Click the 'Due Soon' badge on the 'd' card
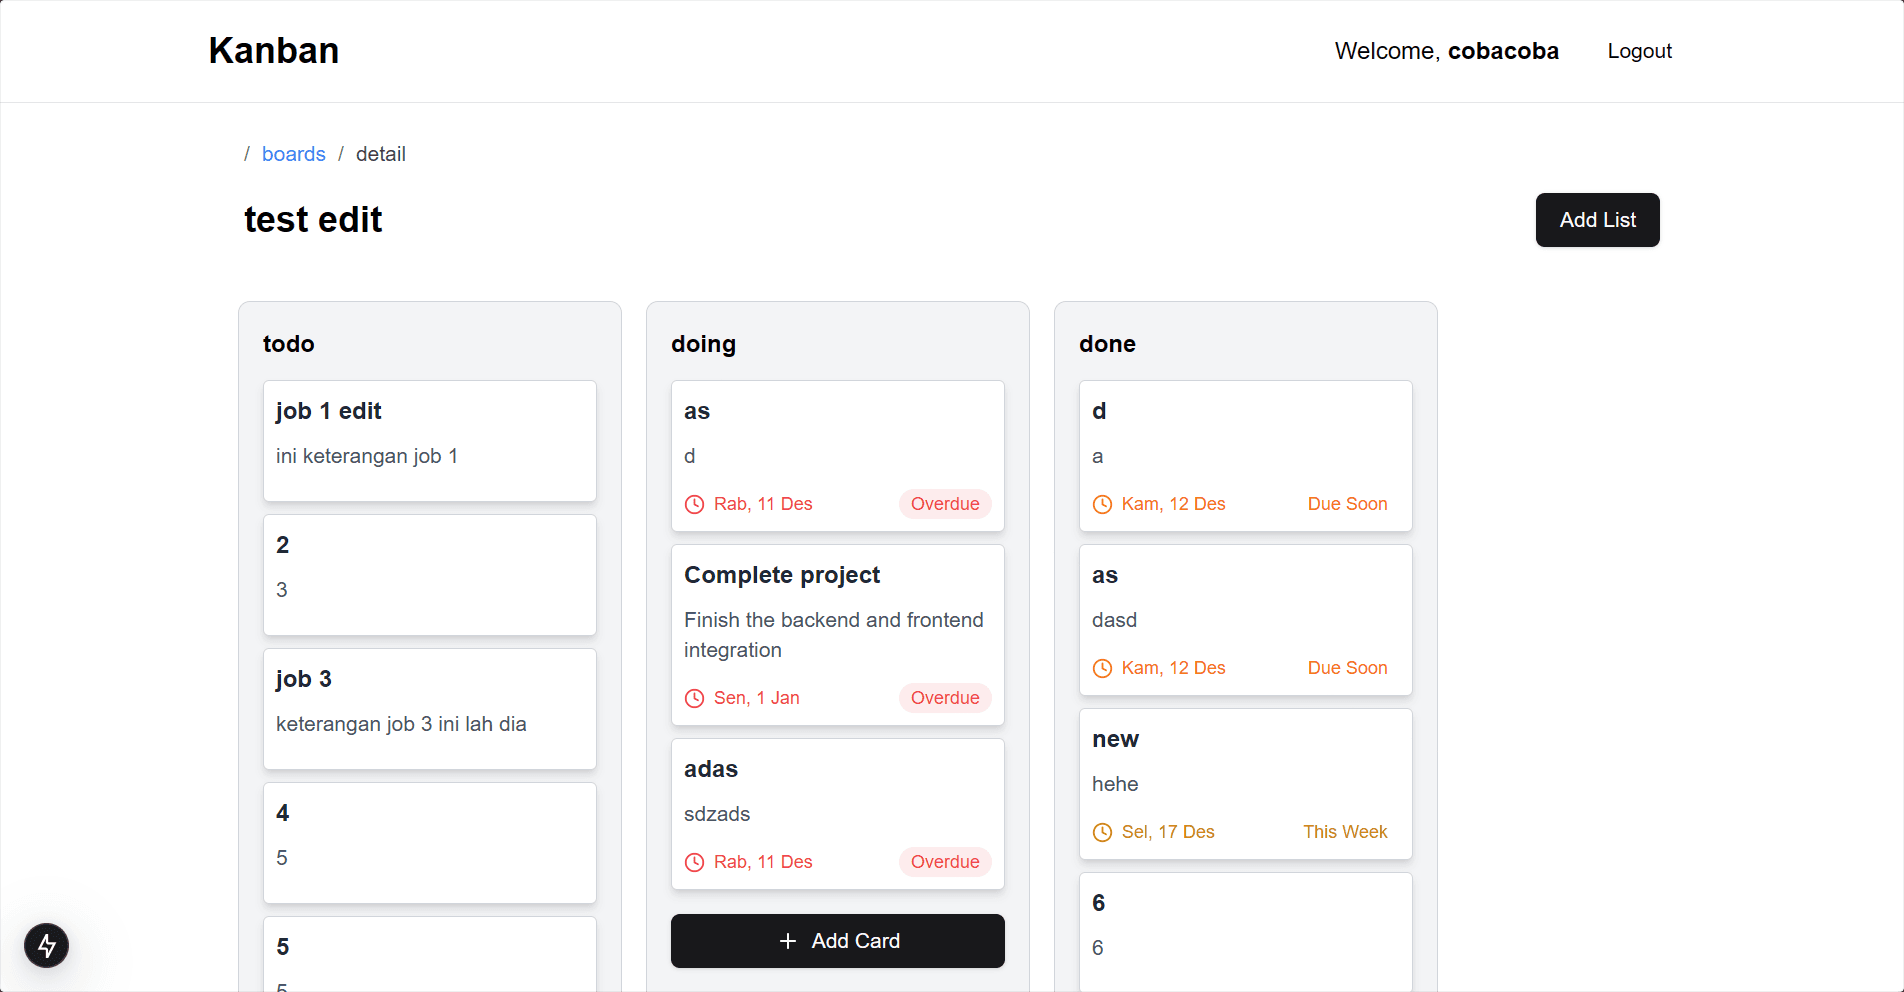Image resolution: width=1904 pixels, height=992 pixels. click(1347, 504)
